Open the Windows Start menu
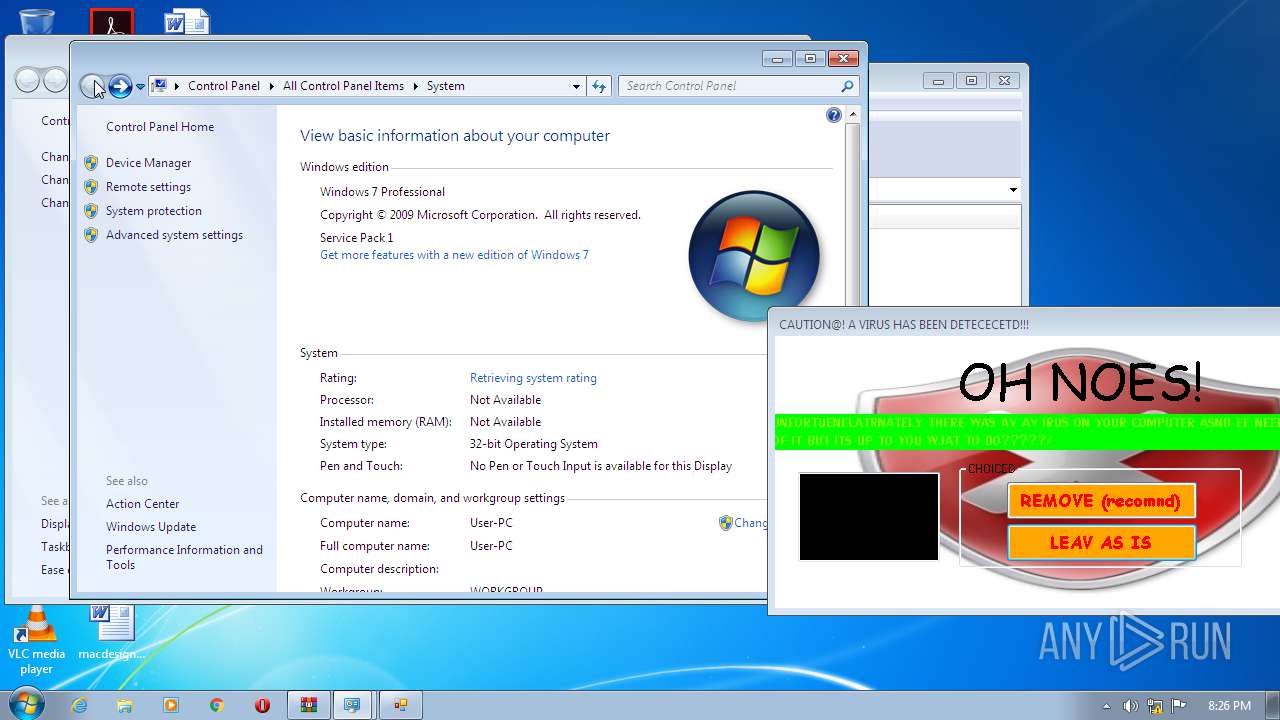 point(26,704)
